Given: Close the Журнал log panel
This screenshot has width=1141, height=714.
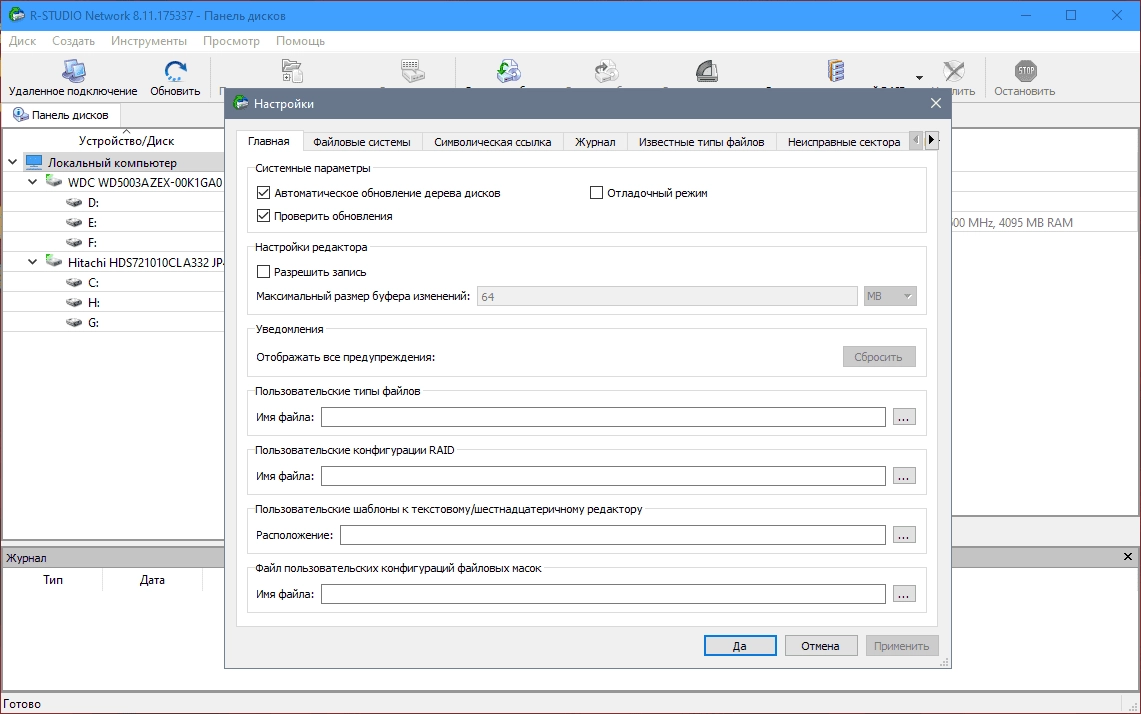Looking at the screenshot, I should tap(1127, 557).
